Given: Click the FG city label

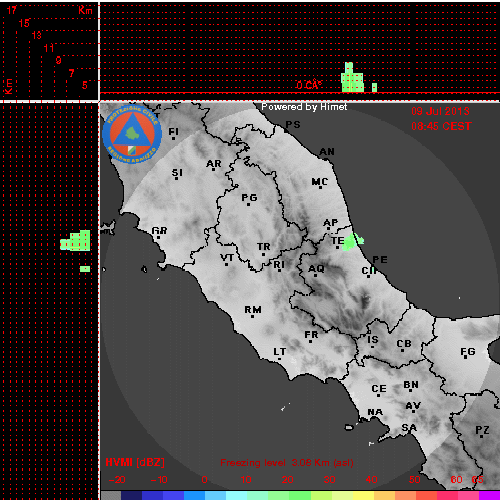Looking at the screenshot, I should (468, 352).
